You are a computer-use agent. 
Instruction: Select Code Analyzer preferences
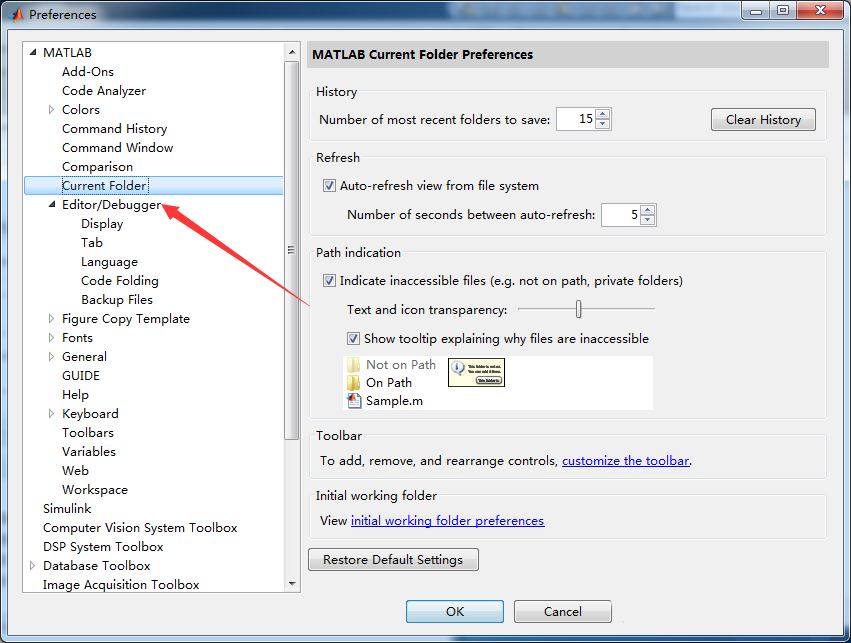(x=104, y=91)
